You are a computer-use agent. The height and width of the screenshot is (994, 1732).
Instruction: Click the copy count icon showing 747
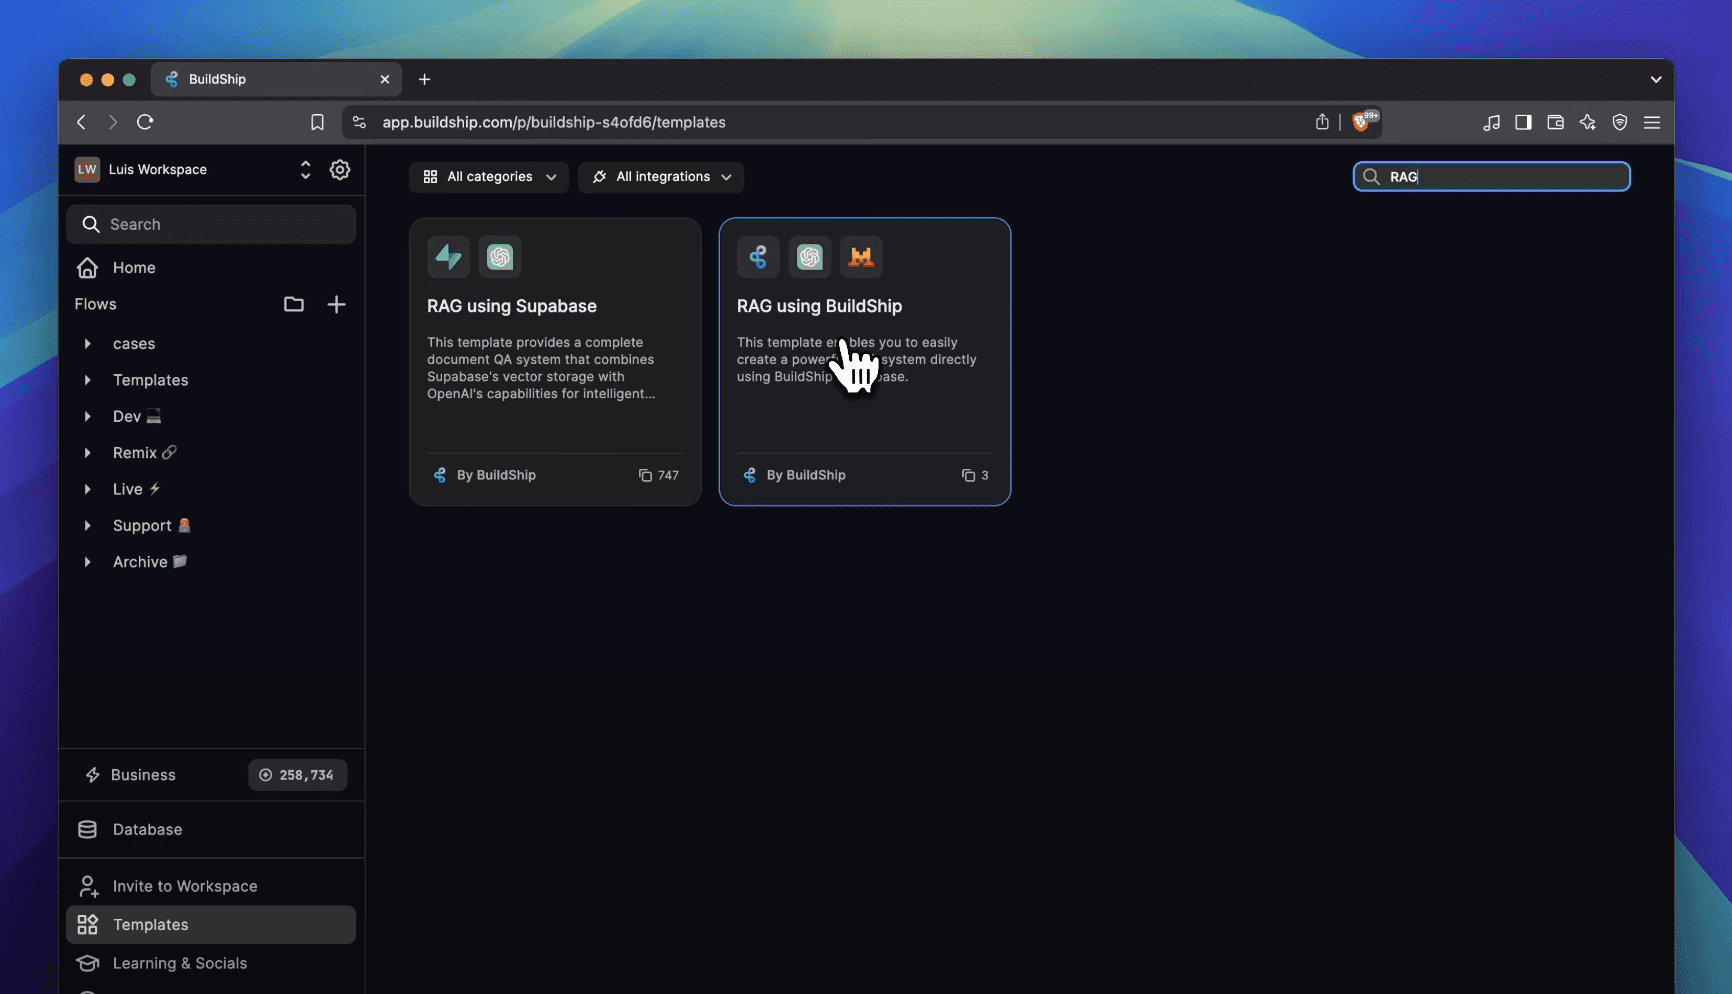(x=645, y=475)
